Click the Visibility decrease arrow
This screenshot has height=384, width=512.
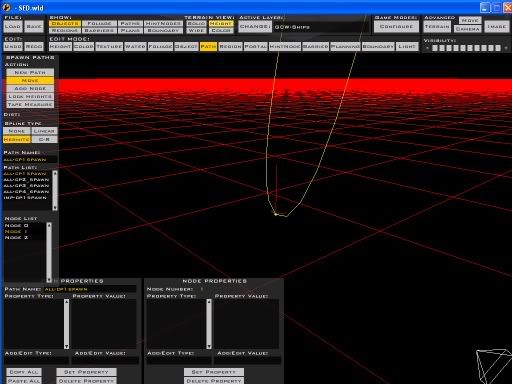coord(427,48)
